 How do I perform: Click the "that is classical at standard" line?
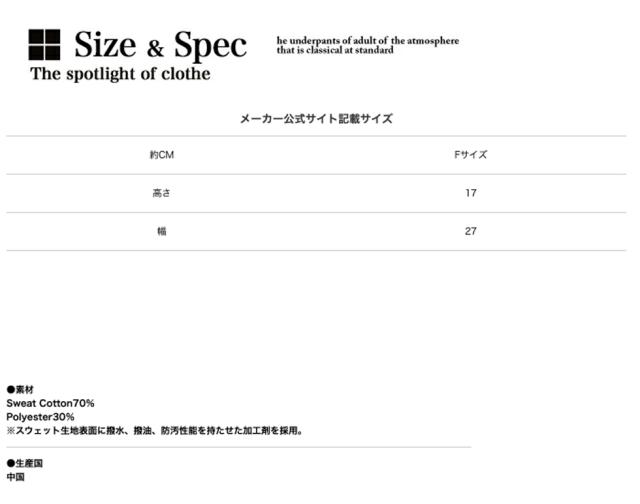(x=335, y=50)
